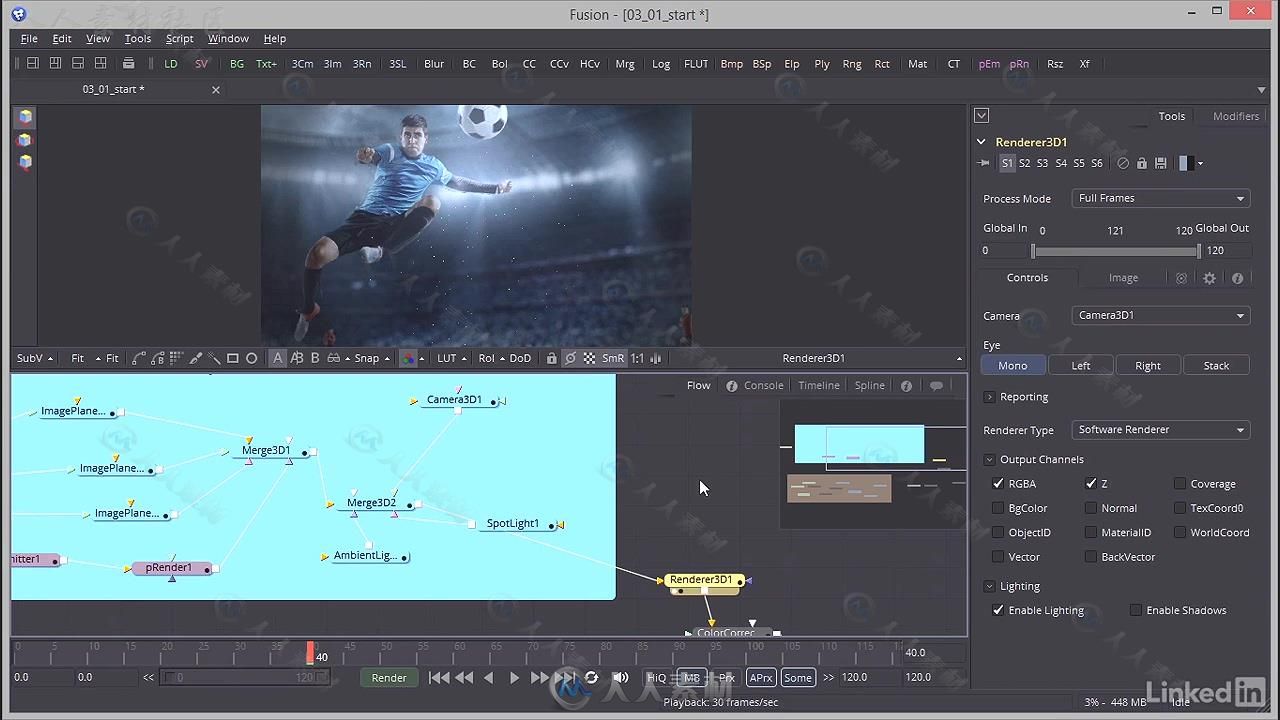Toggle the RGBA output channel checkbox
Viewport: 1280px width, 720px height.
[x=998, y=483]
